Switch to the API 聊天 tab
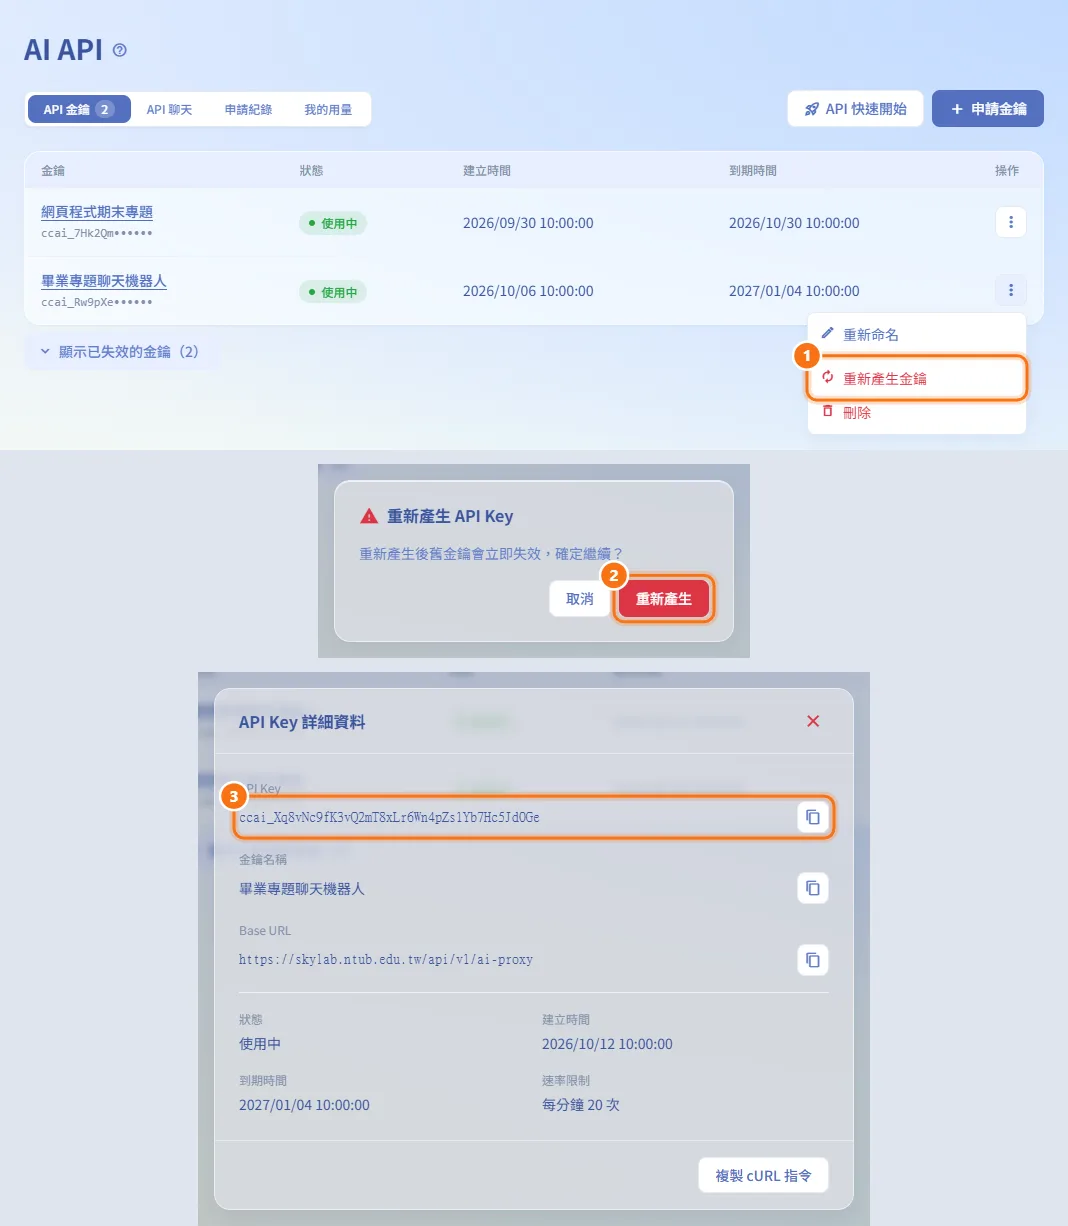The width and height of the screenshot is (1068, 1226). [x=169, y=109]
